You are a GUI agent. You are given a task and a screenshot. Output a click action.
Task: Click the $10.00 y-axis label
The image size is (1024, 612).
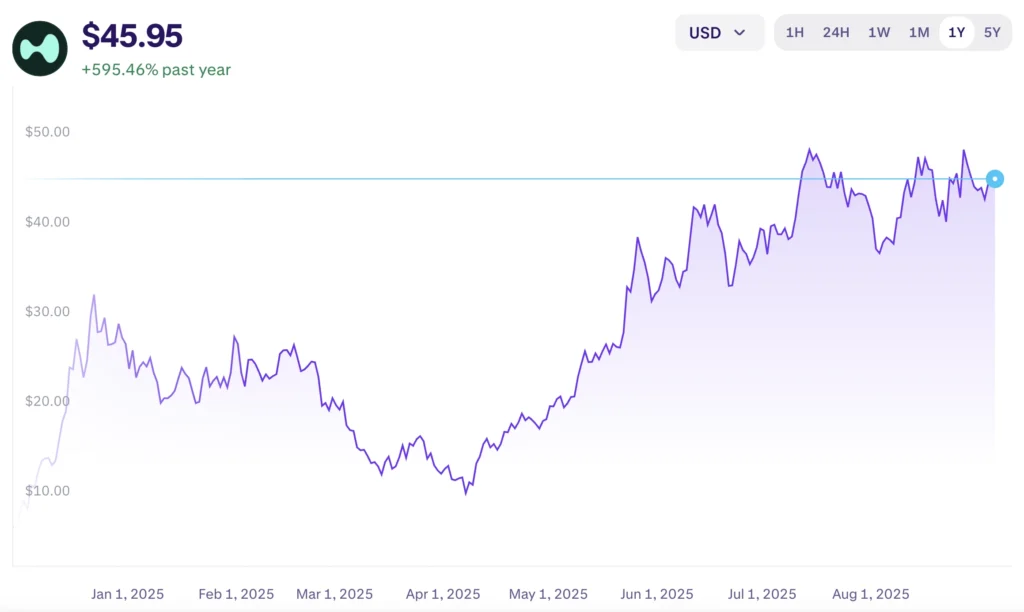tap(47, 491)
